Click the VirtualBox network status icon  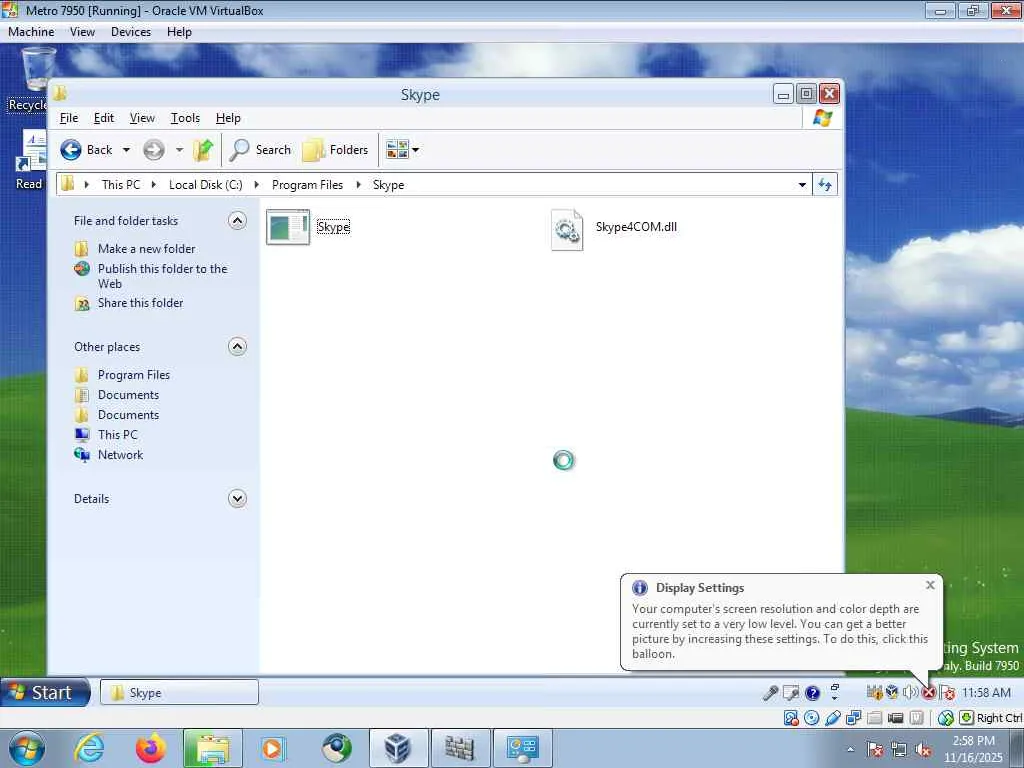[x=854, y=718]
